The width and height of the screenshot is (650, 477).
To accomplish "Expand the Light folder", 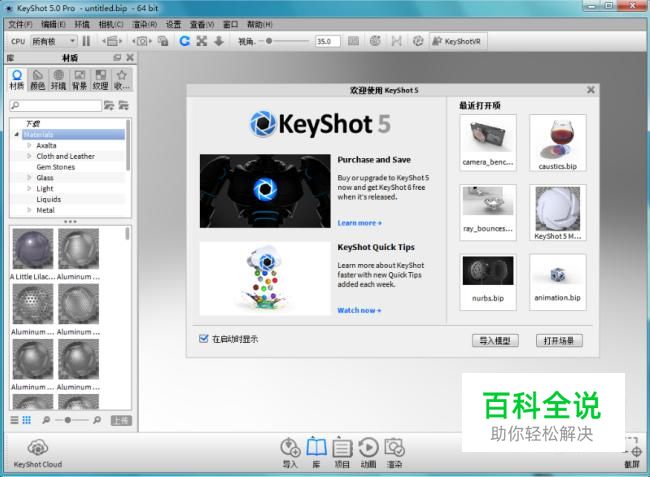I will (x=29, y=188).
